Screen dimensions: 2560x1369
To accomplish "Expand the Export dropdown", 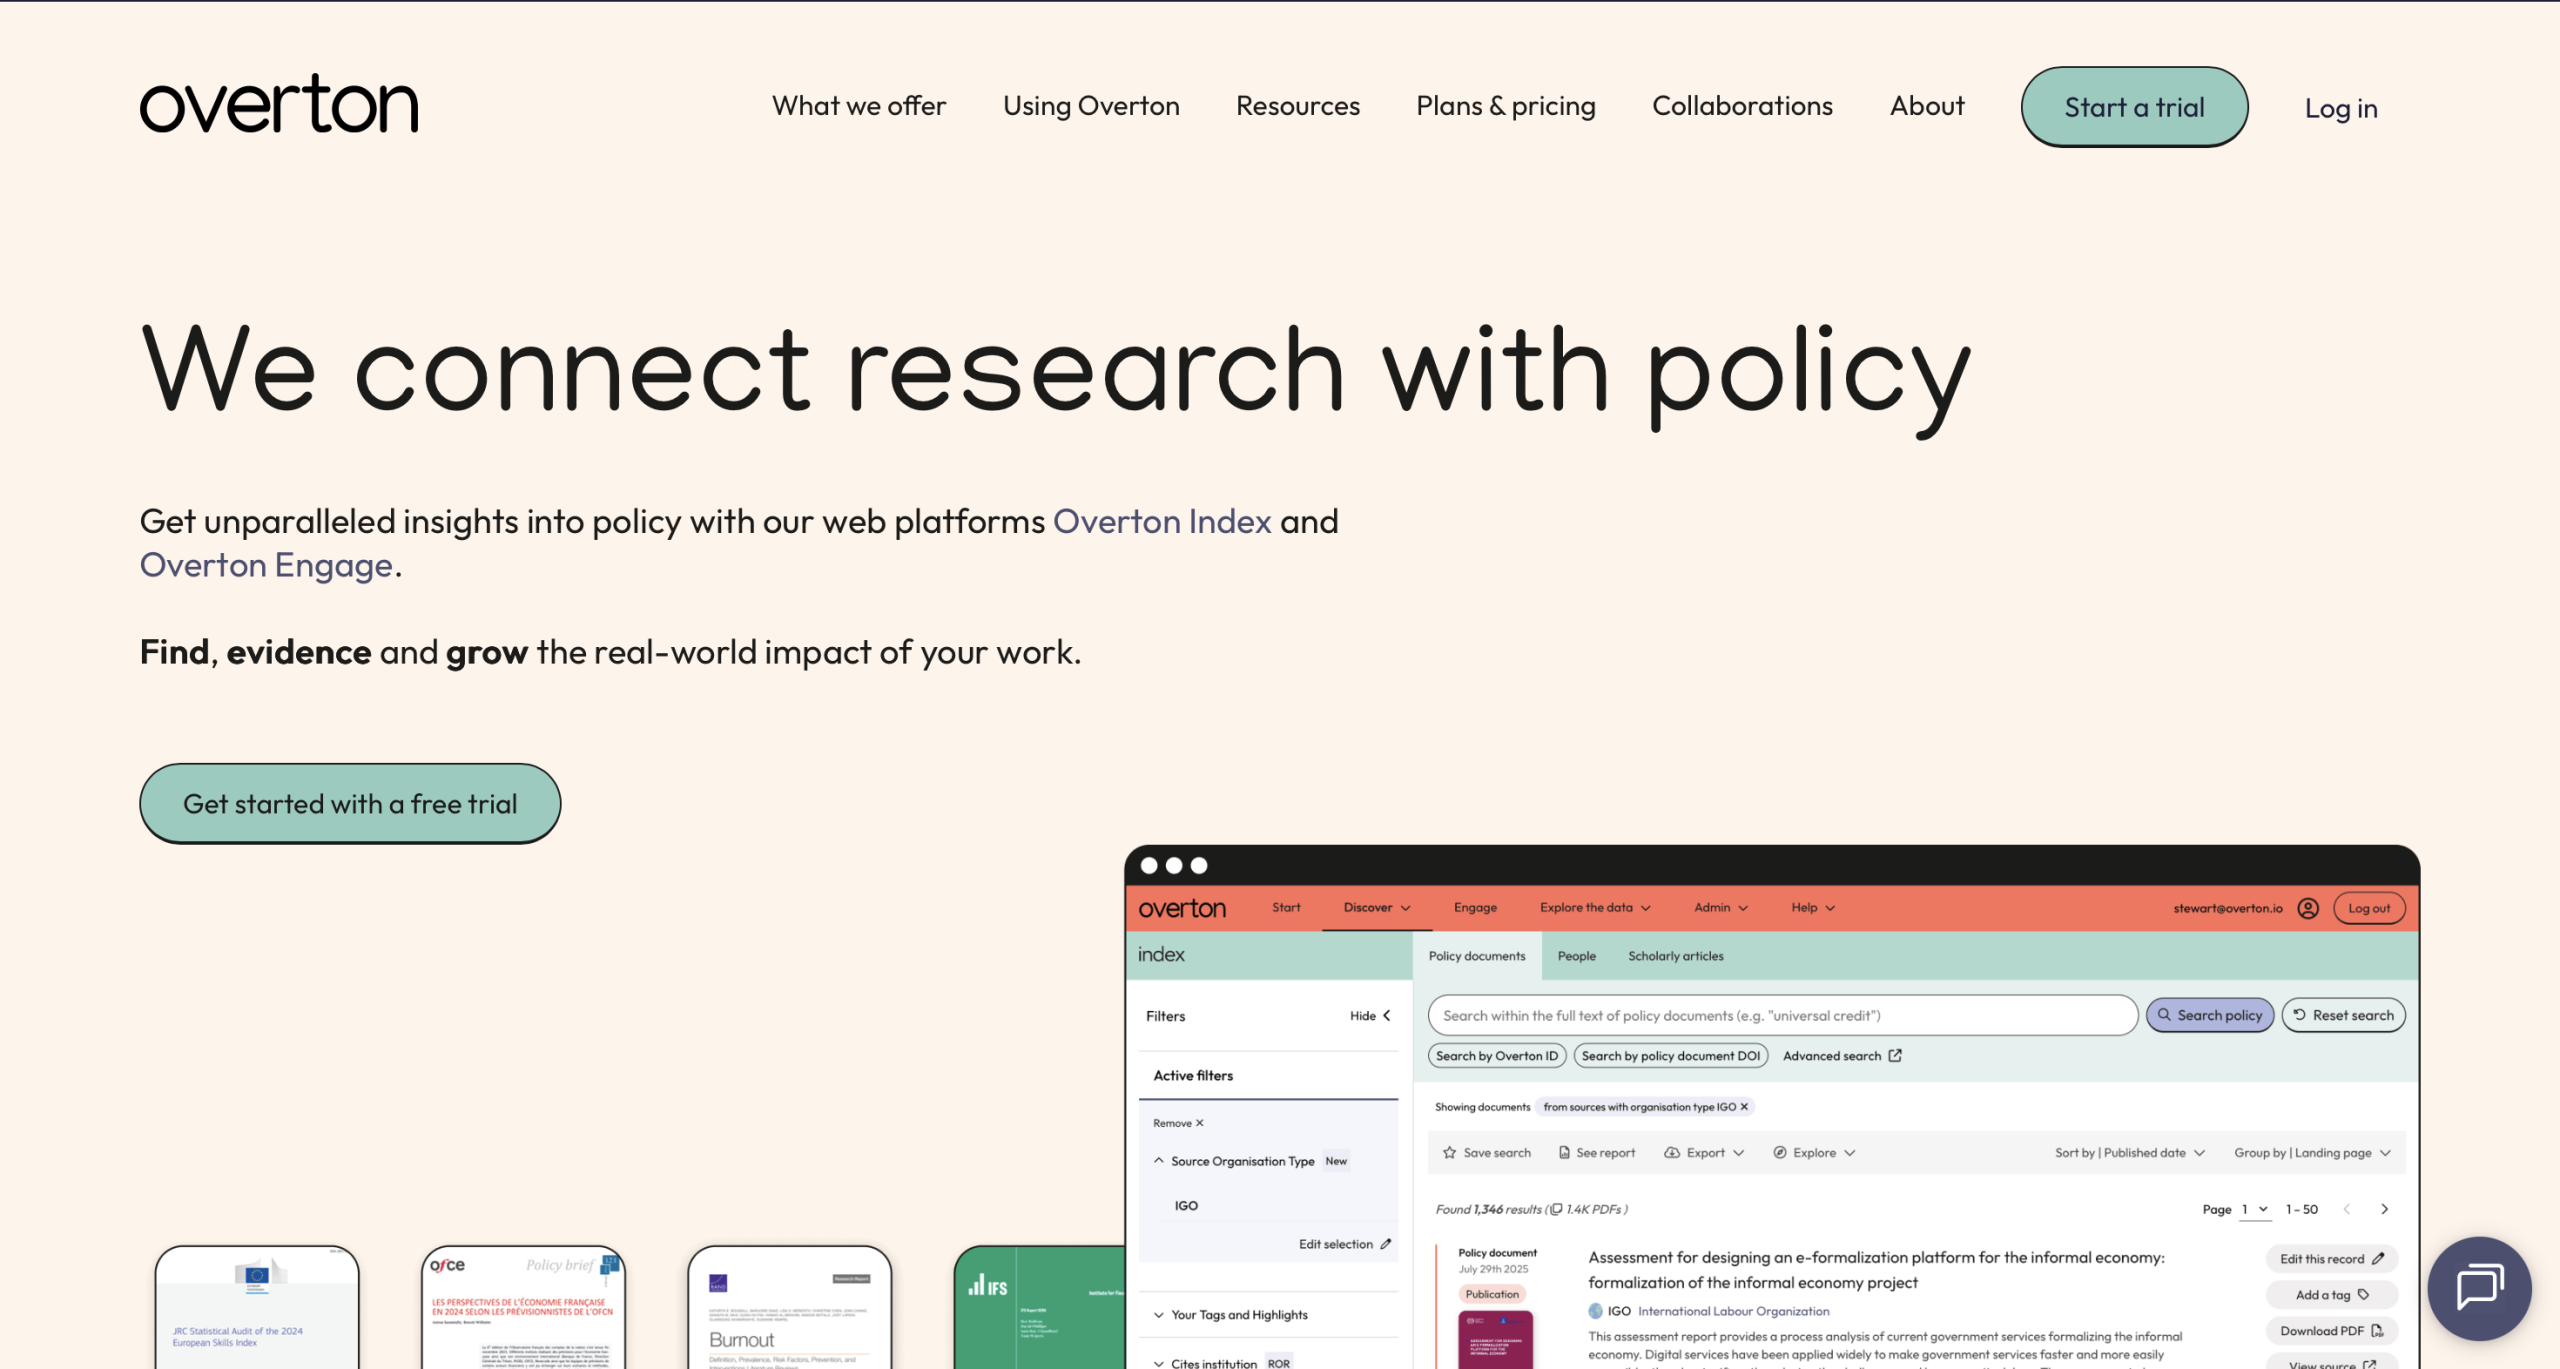I will tap(1704, 1153).
